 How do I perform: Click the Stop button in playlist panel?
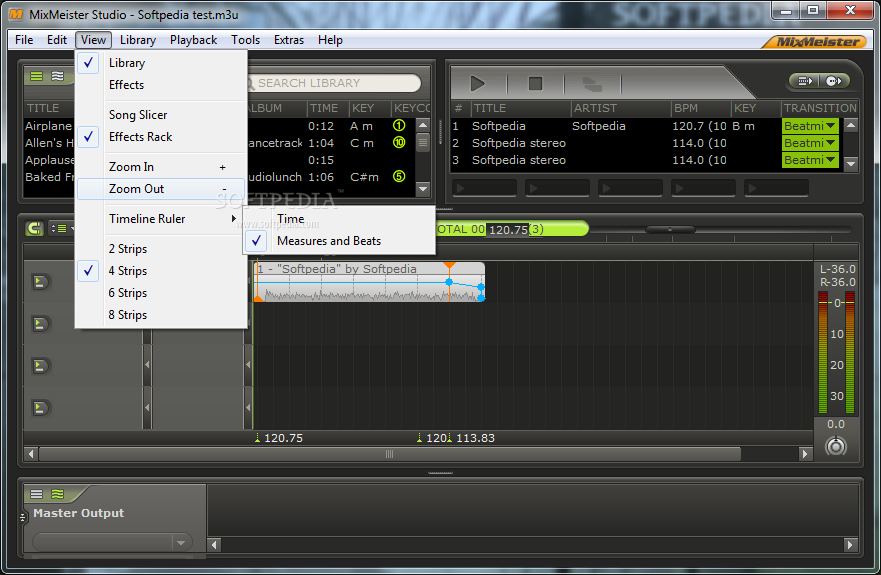tap(535, 84)
